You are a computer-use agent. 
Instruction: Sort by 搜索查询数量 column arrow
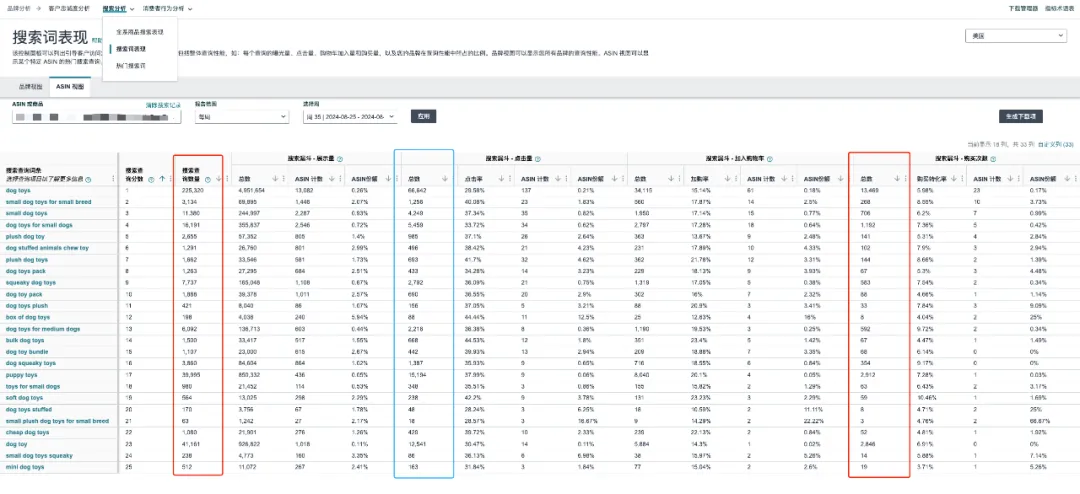[x=219, y=178]
